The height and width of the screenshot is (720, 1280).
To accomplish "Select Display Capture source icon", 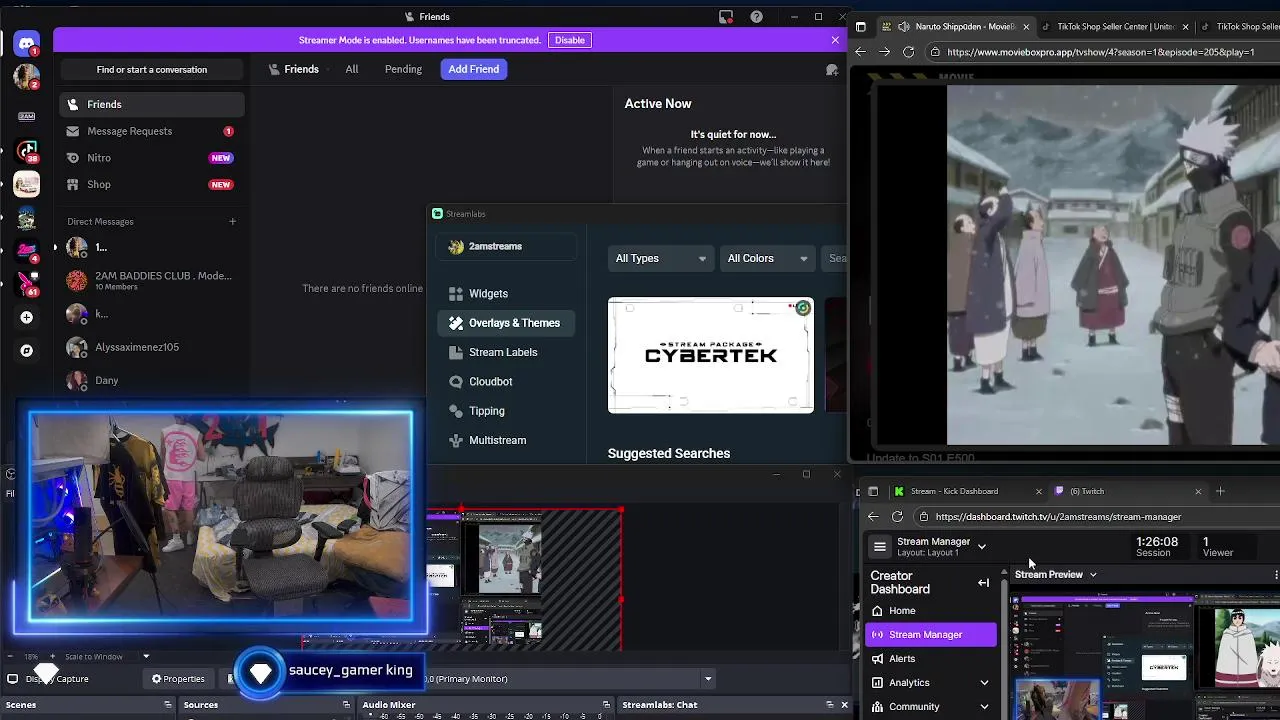I will [13, 679].
